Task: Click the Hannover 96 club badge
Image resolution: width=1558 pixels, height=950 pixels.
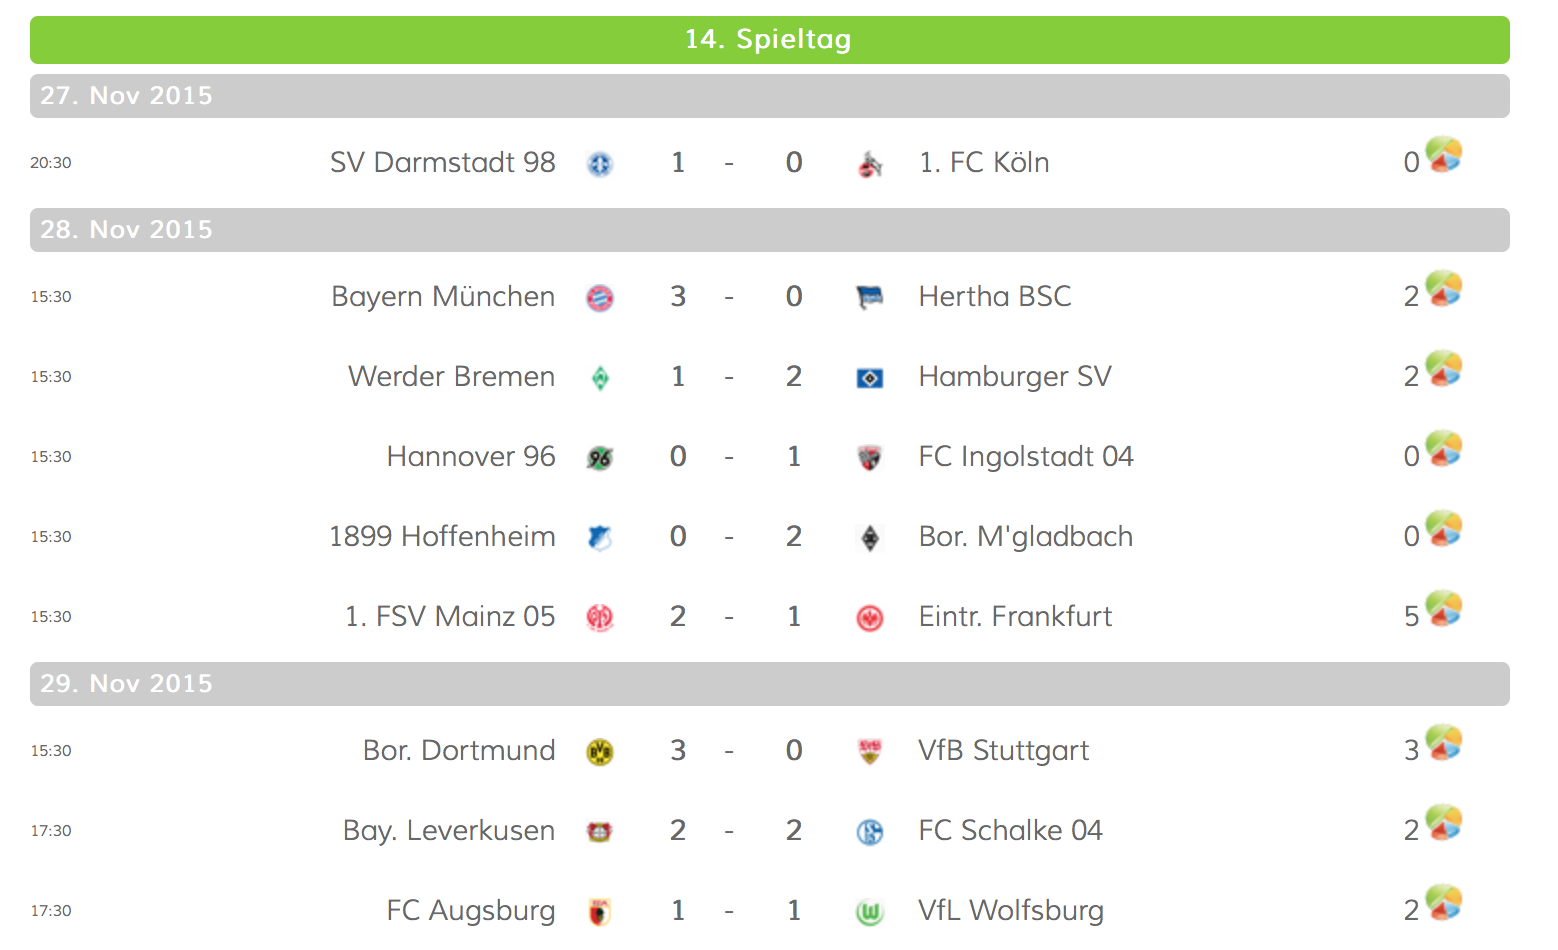Action: tap(599, 458)
